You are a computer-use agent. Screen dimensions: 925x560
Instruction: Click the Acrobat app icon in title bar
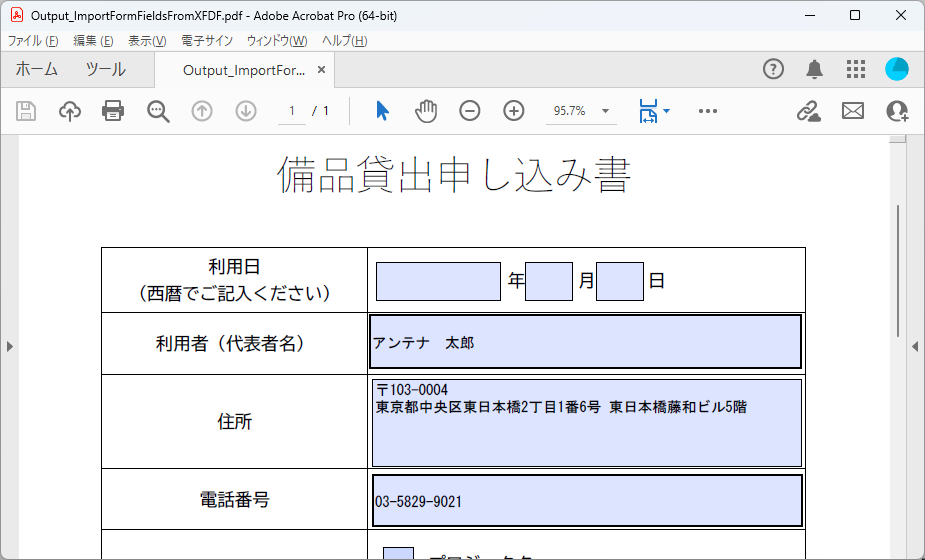point(17,15)
